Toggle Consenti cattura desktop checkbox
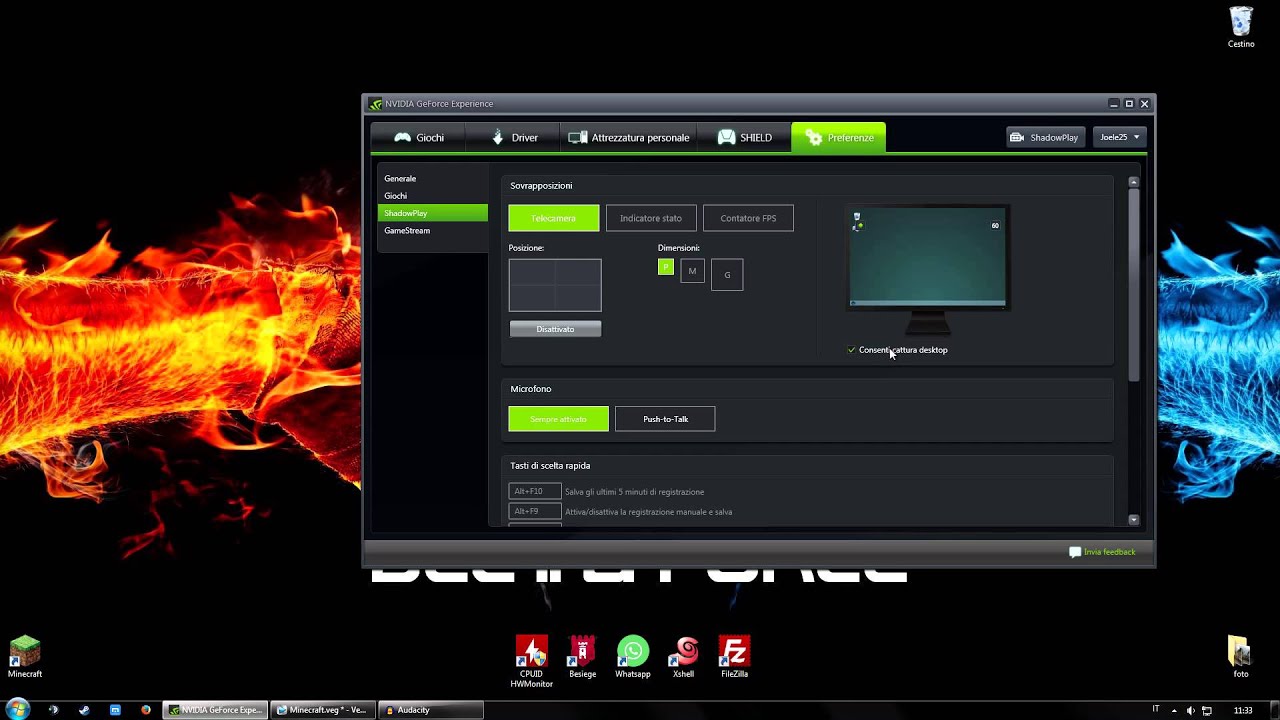Screen dimensions: 1280x720 tap(852, 350)
